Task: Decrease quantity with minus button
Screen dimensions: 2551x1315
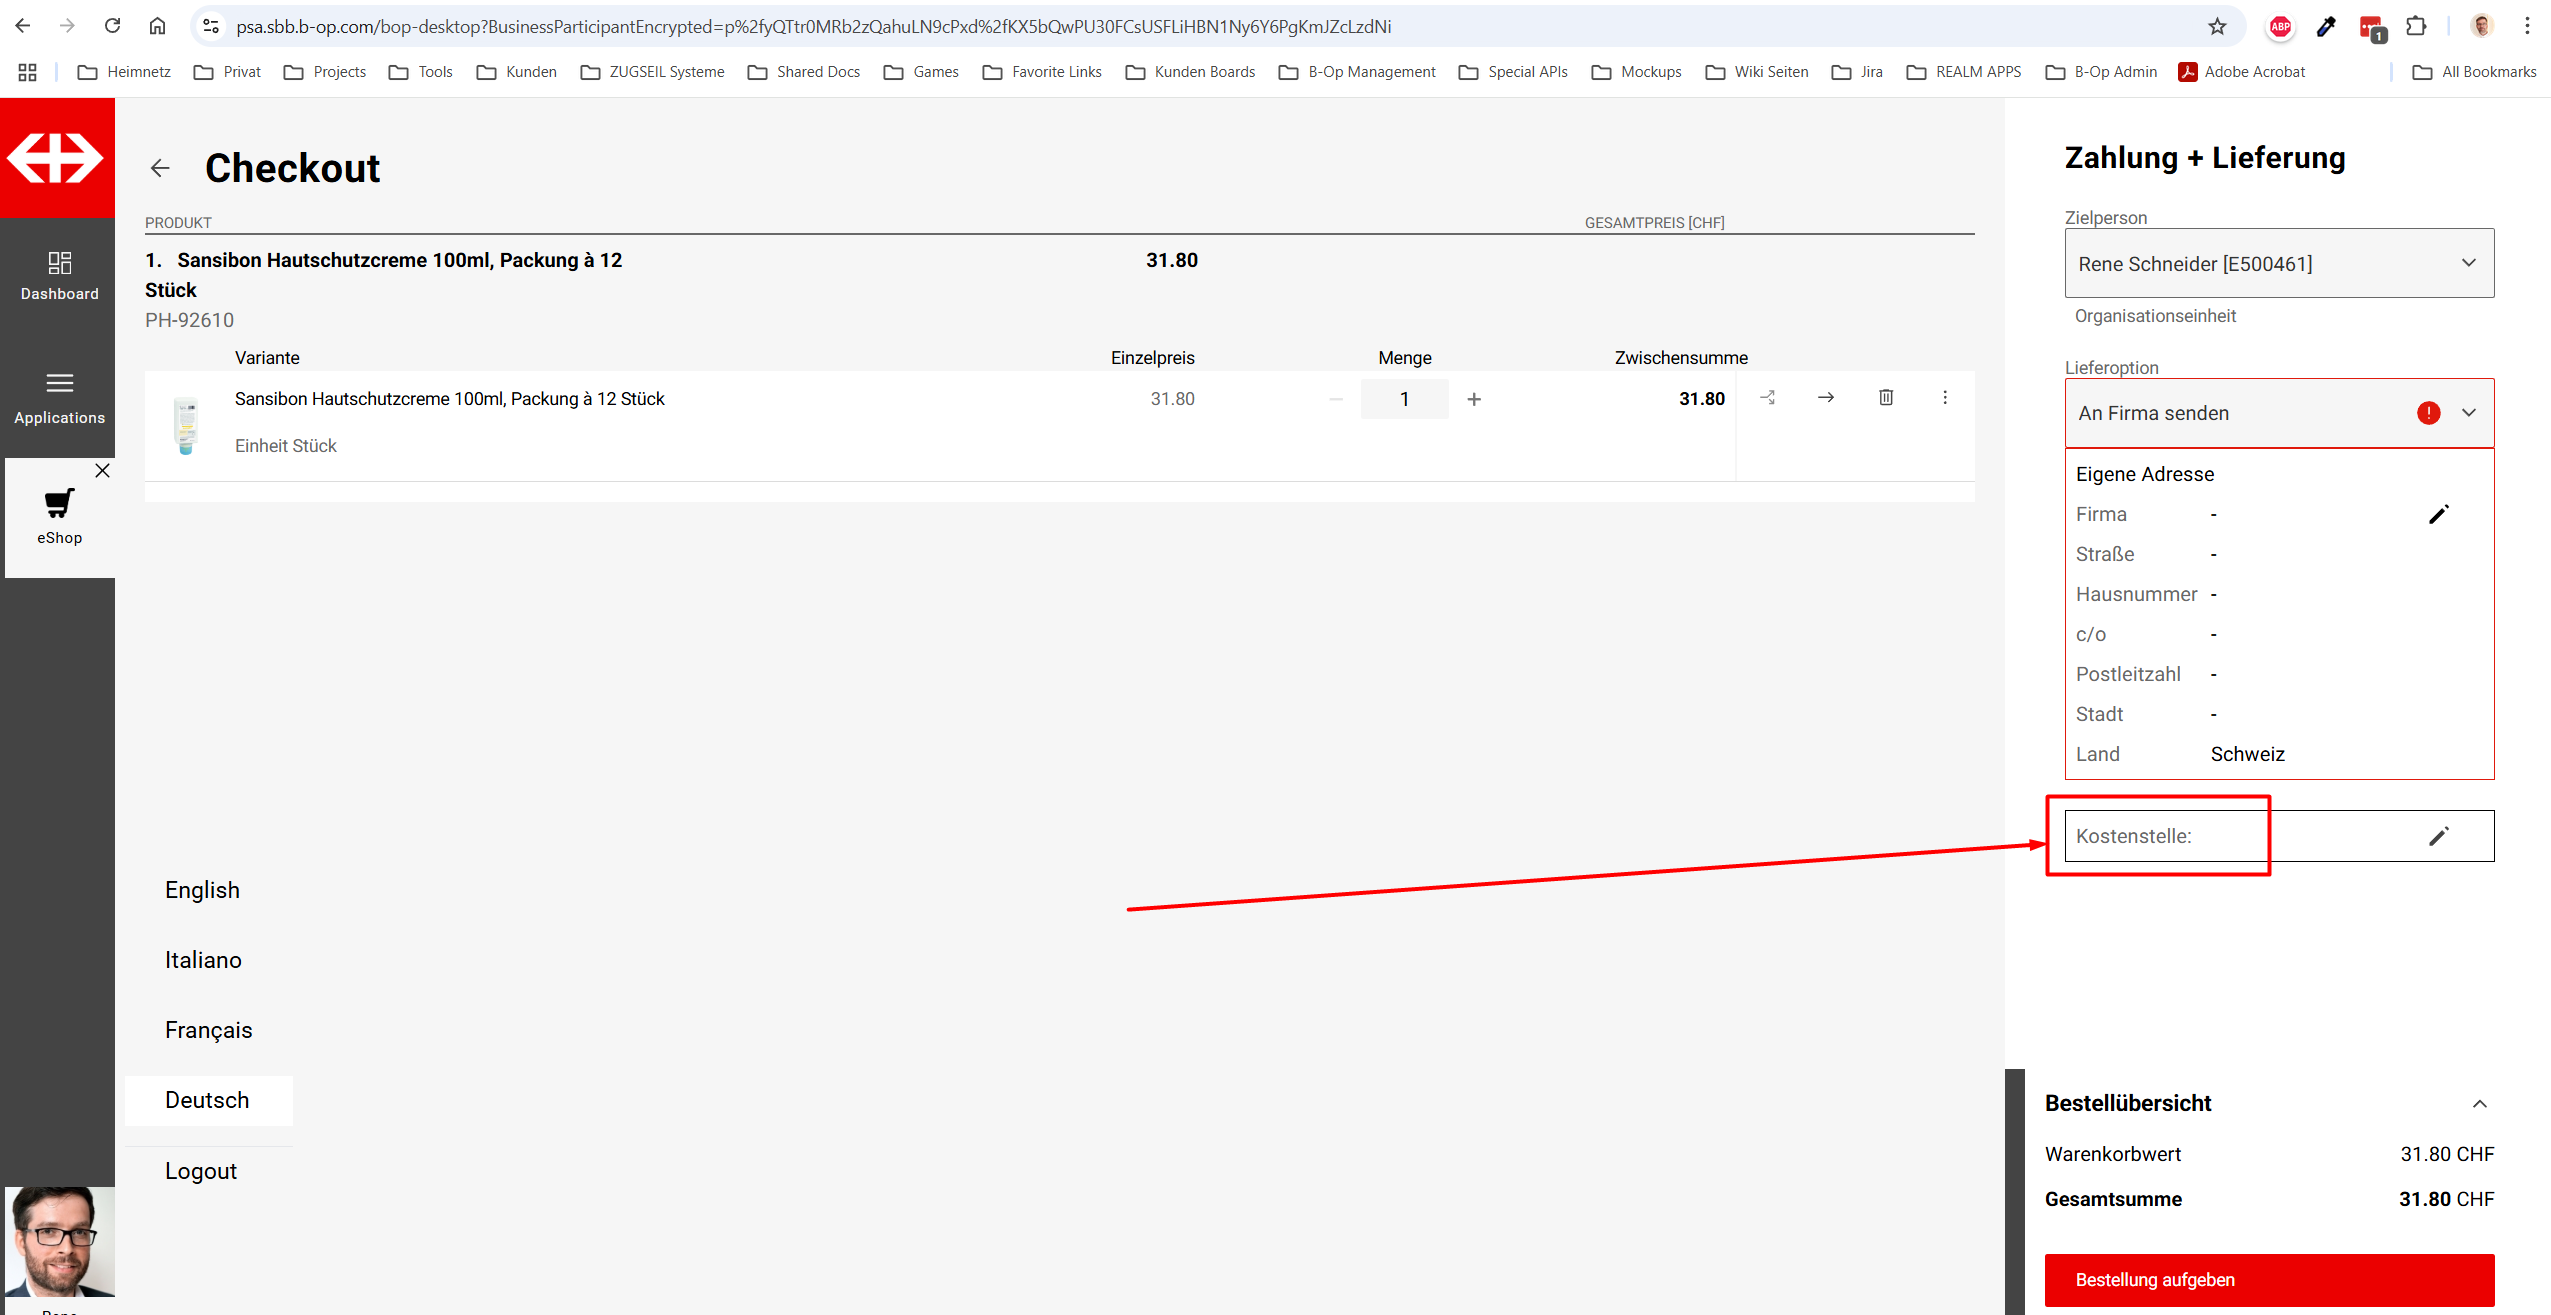Action: pyautogui.click(x=1335, y=399)
